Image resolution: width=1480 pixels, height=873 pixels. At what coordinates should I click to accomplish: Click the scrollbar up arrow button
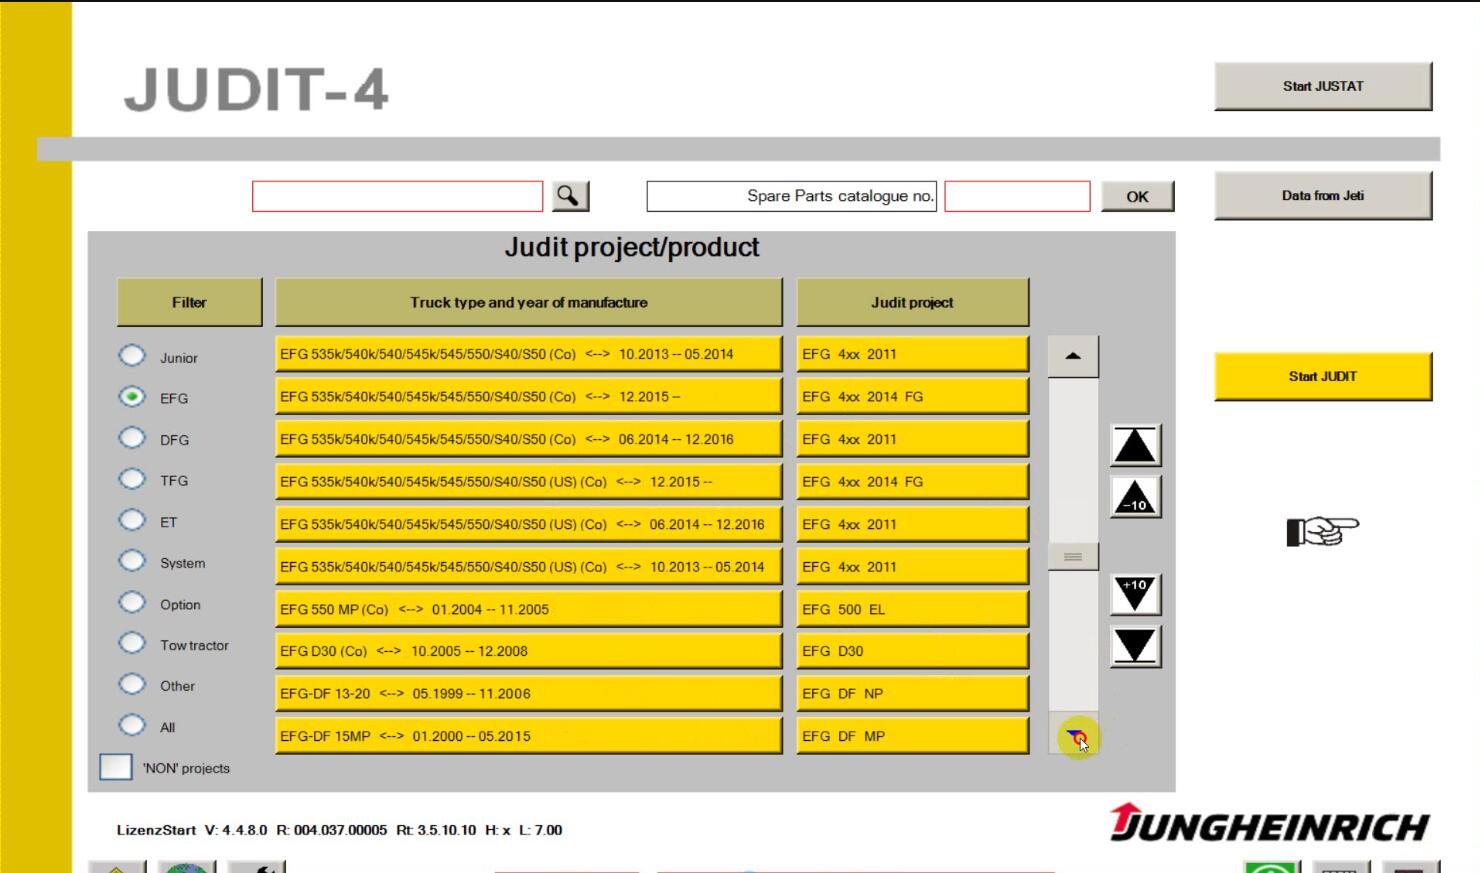[1073, 356]
